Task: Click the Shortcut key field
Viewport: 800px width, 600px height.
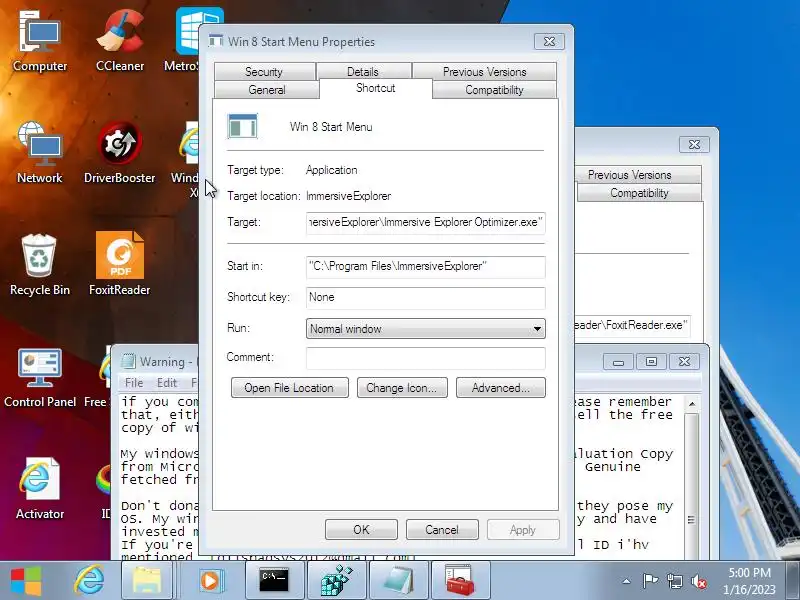Action: (x=426, y=298)
